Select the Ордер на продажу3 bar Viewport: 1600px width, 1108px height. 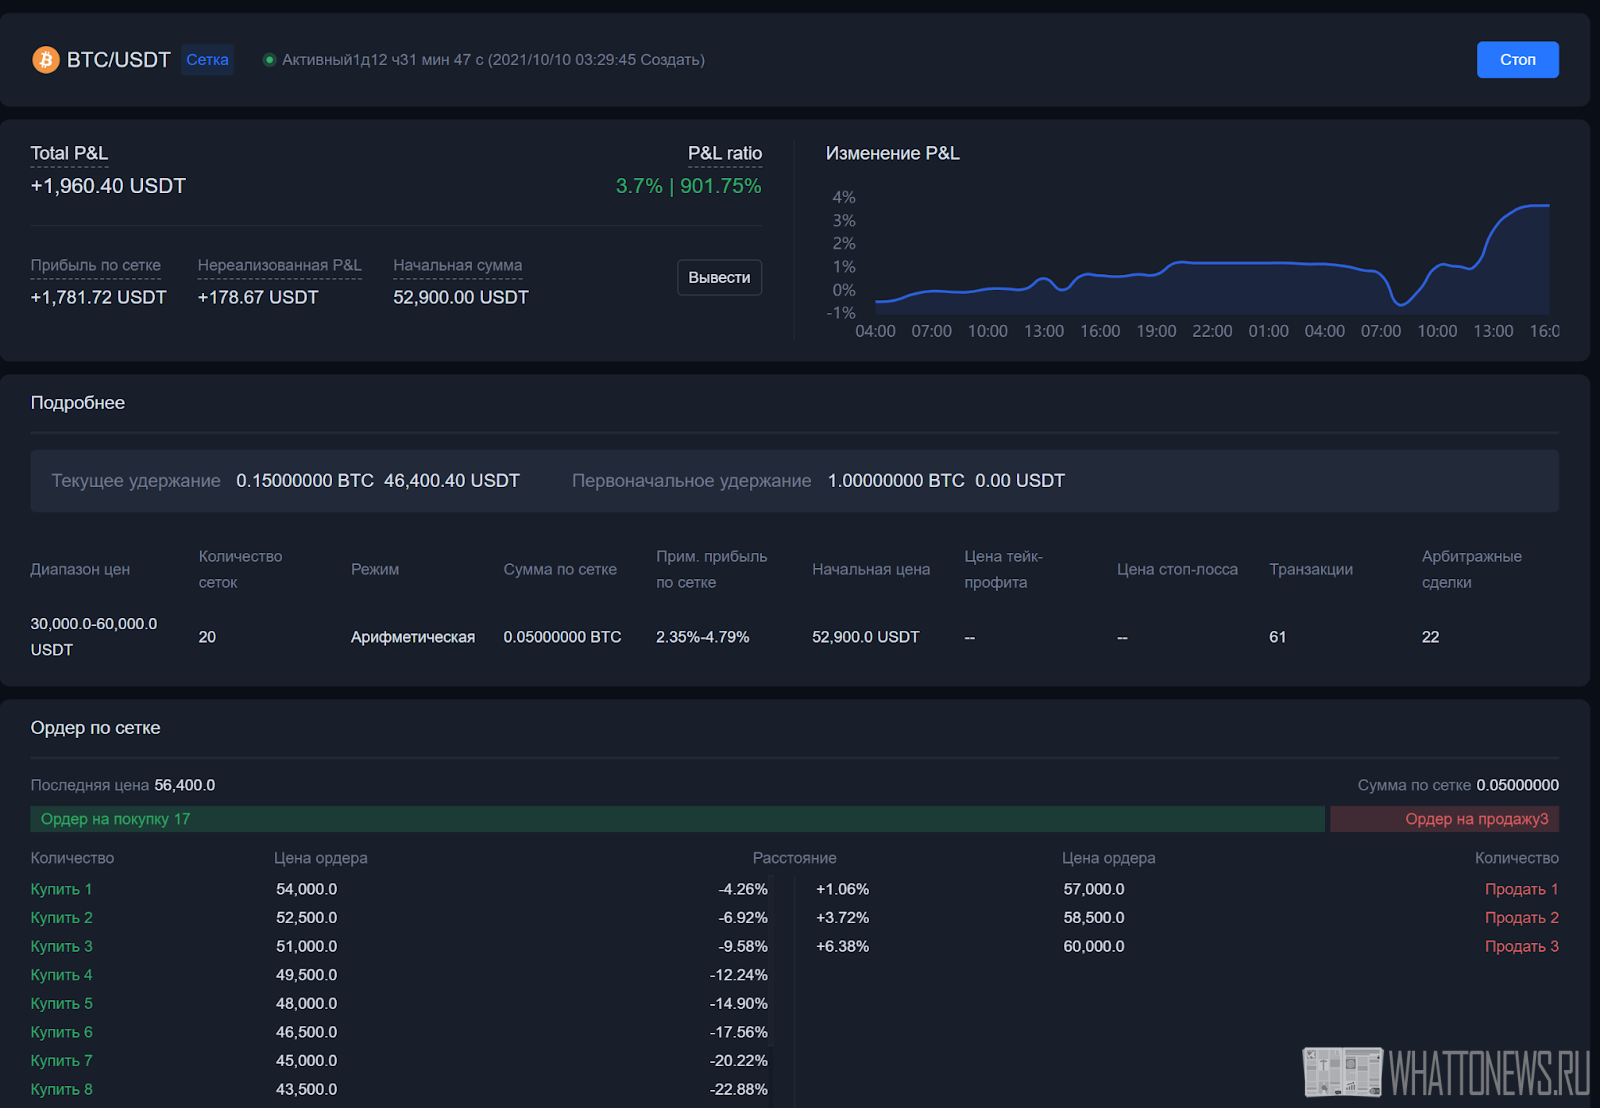(1444, 819)
